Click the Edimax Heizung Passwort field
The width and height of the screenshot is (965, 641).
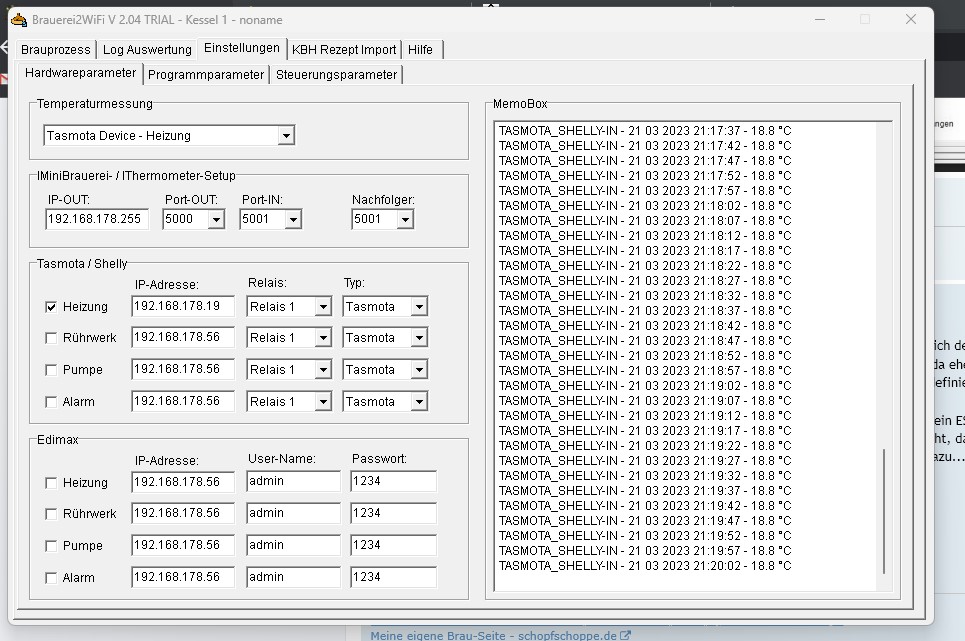(392, 481)
